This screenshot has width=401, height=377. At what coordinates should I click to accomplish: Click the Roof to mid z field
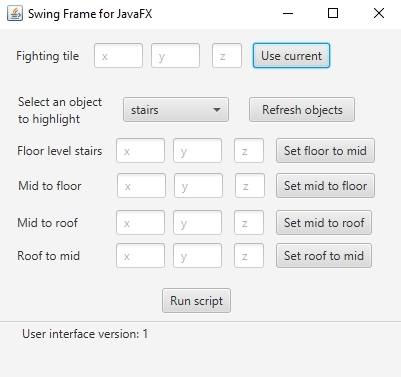coord(249,256)
